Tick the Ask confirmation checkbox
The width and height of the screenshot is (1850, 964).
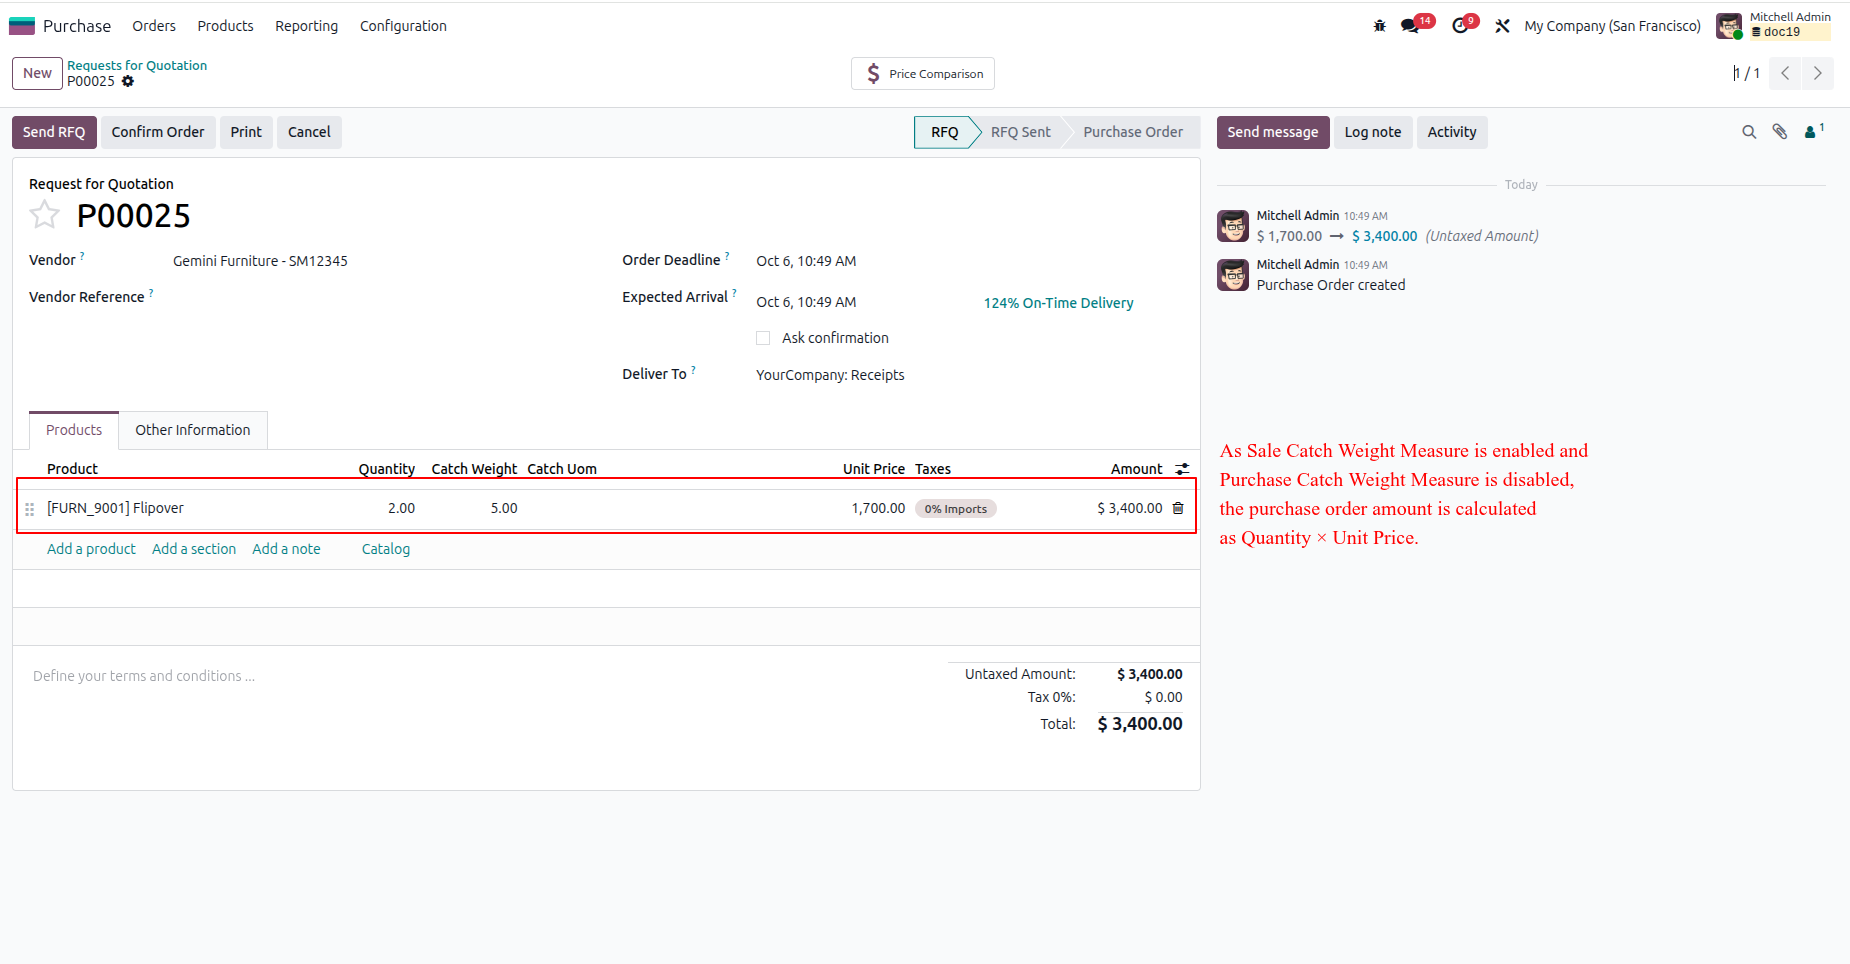(x=763, y=338)
